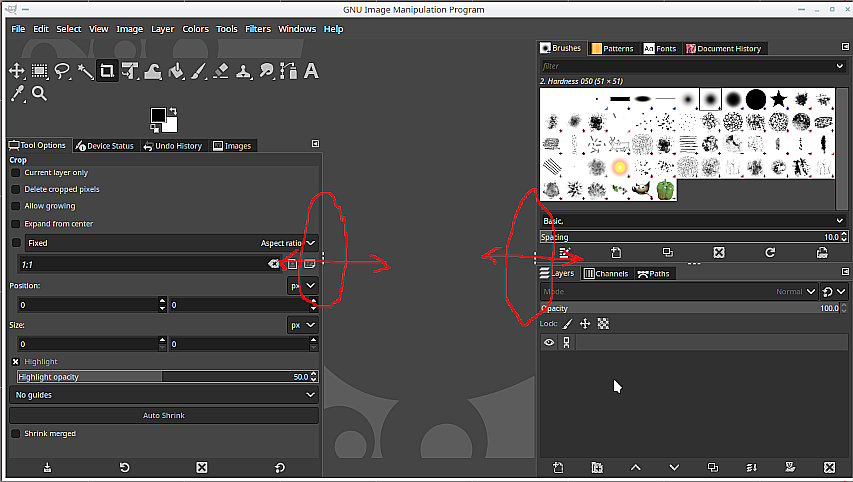The width and height of the screenshot is (853, 482).
Task: Select the Clone stamp tool
Action: 244,71
